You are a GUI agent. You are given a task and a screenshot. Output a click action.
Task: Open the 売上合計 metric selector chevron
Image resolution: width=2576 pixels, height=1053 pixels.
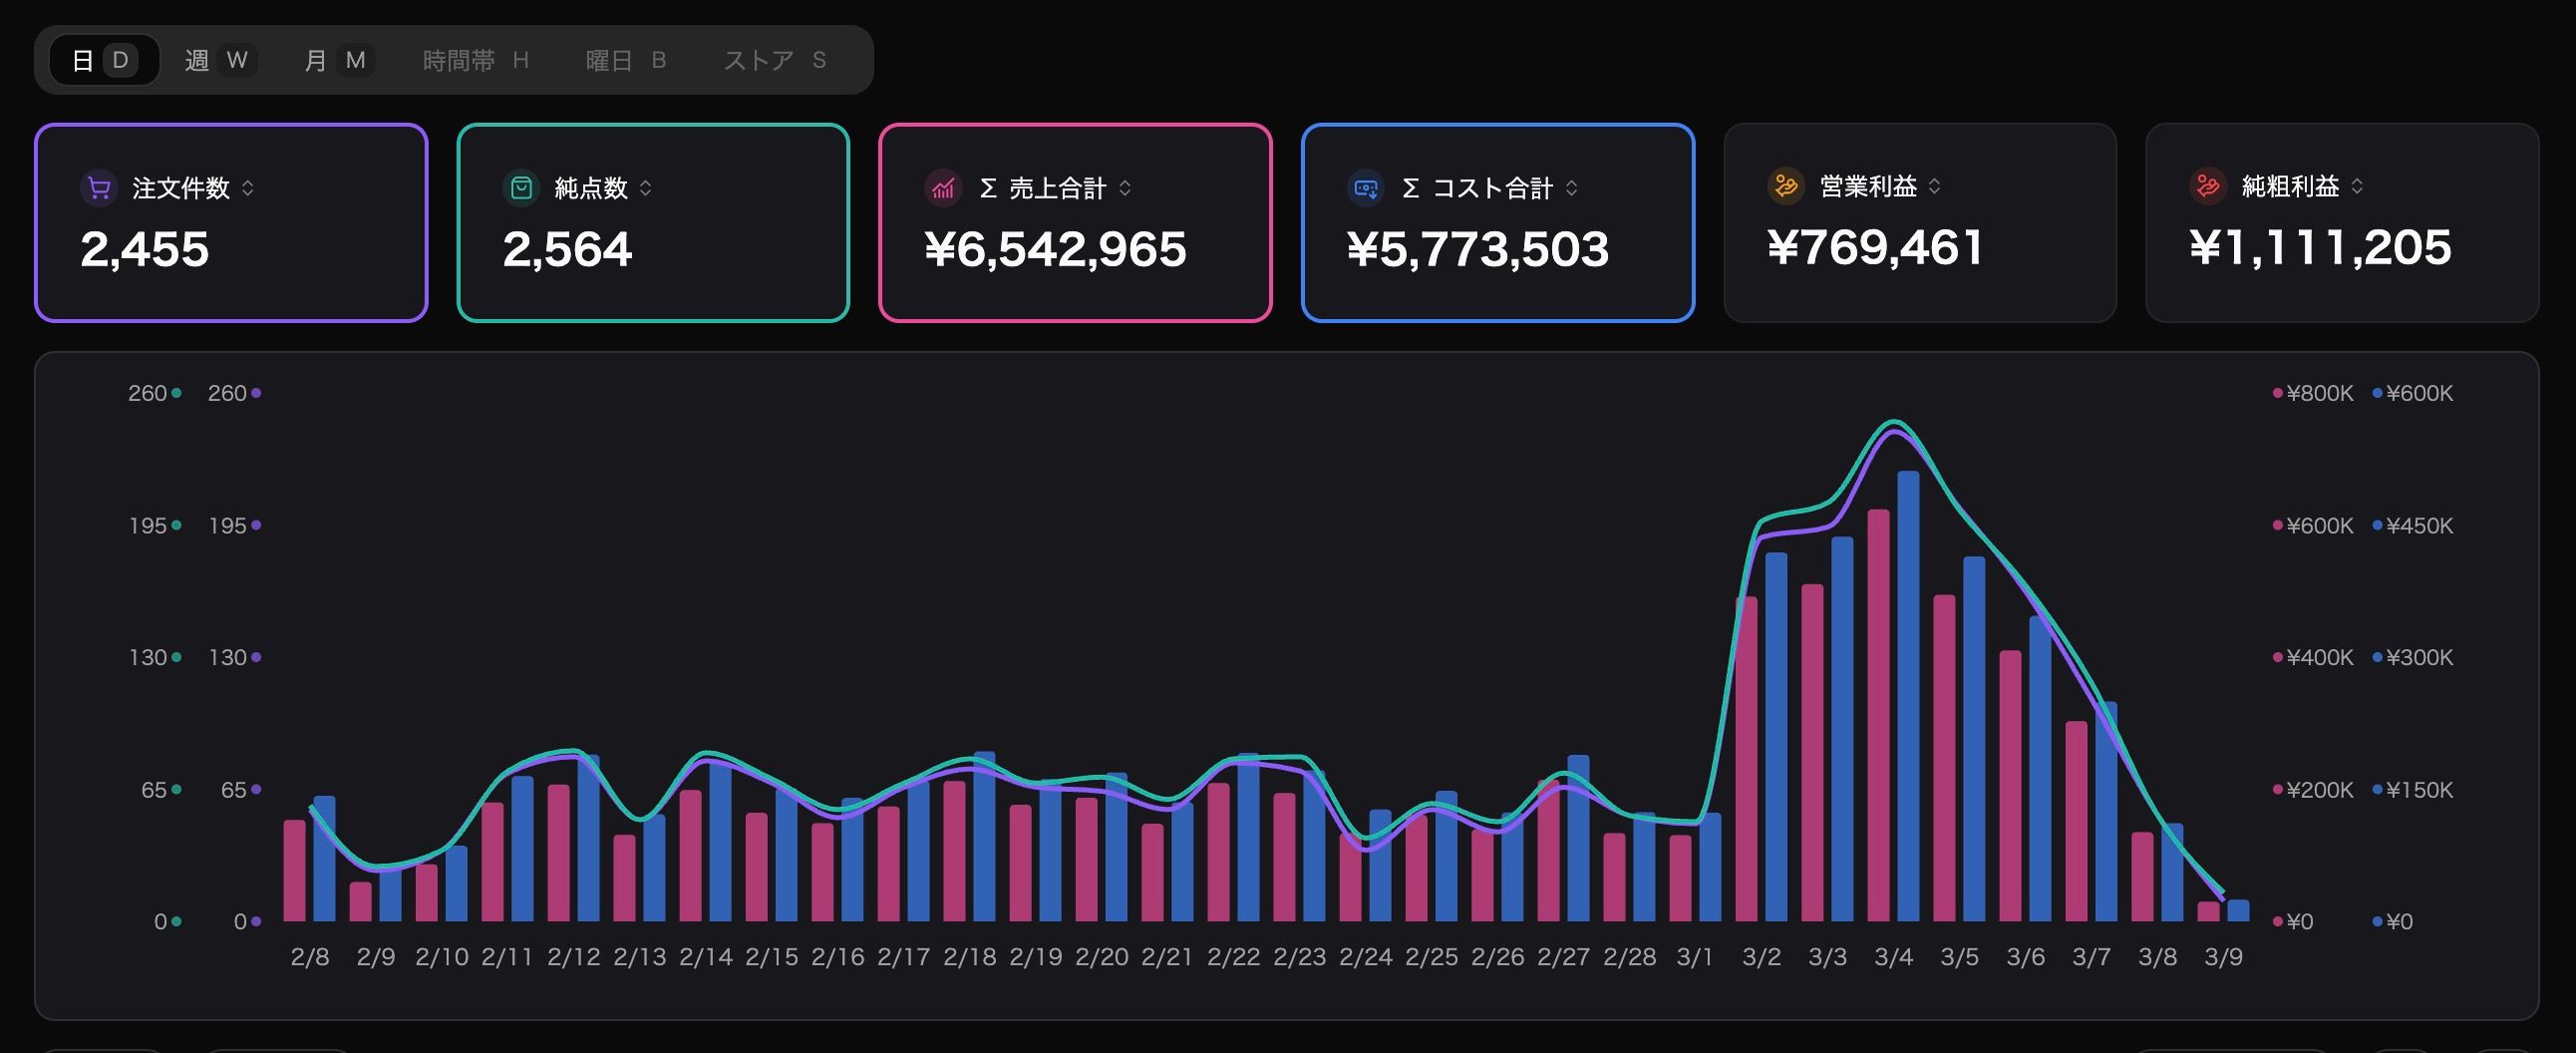[1125, 188]
